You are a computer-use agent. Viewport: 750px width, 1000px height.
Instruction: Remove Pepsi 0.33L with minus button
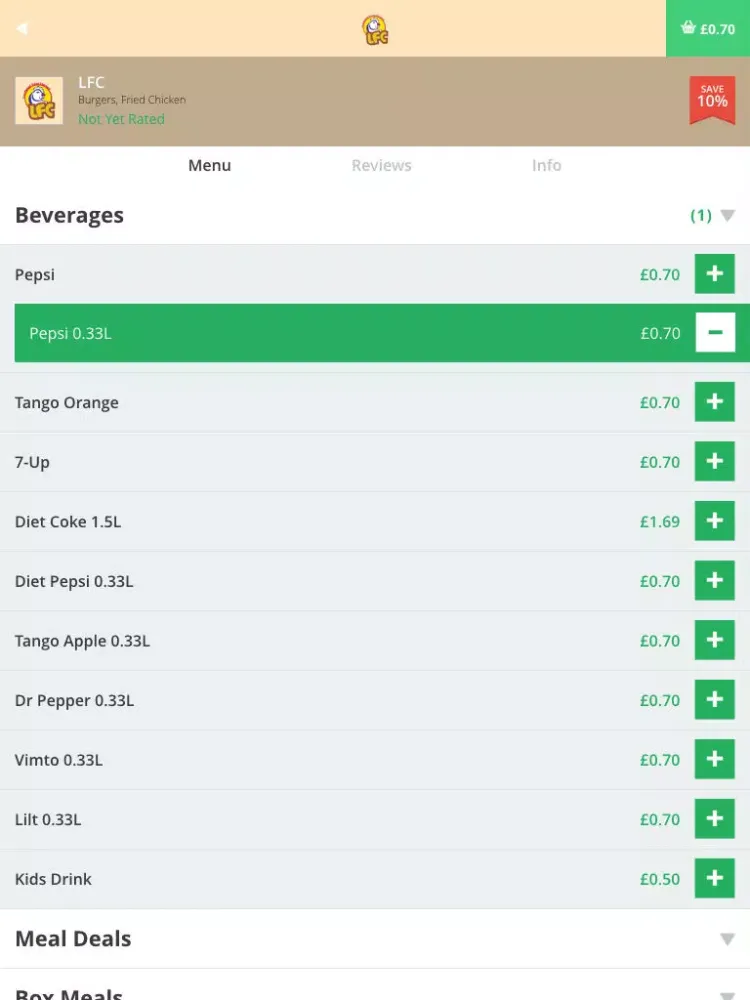tap(714, 333)
